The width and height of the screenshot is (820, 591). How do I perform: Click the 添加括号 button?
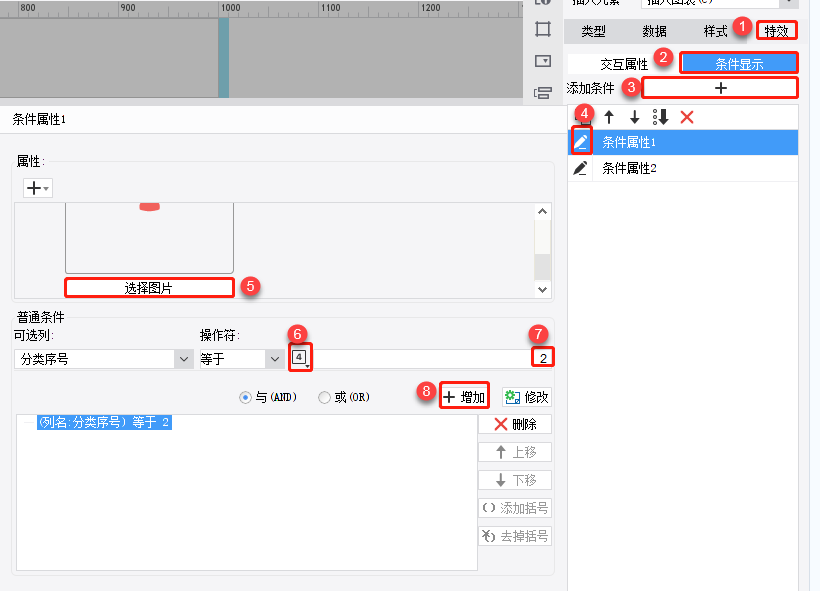click(x=515, y=508)
